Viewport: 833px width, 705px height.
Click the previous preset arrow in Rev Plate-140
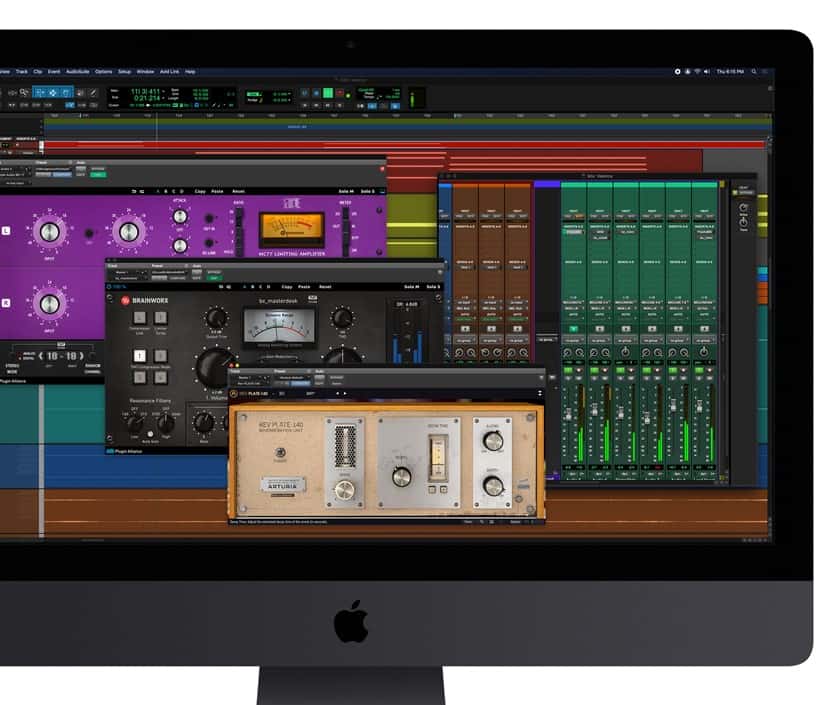337,394
